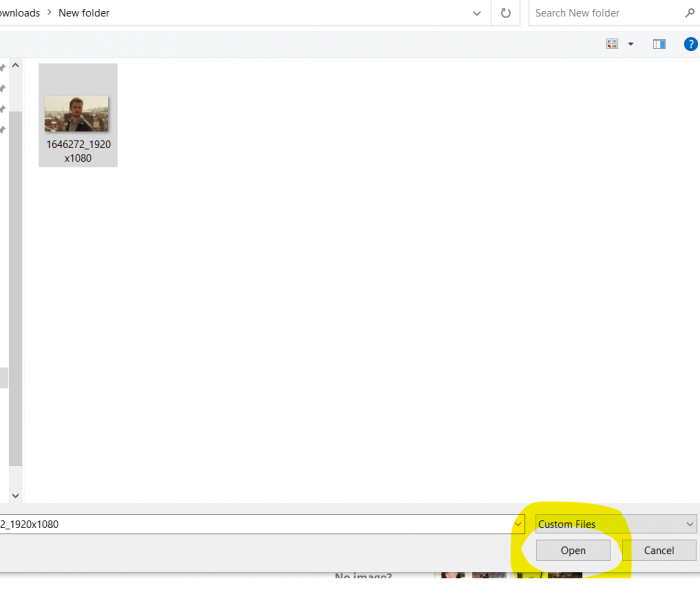Click the Cancel button
The height and width of the screenshot is (603, 700).
pos(659,550)
